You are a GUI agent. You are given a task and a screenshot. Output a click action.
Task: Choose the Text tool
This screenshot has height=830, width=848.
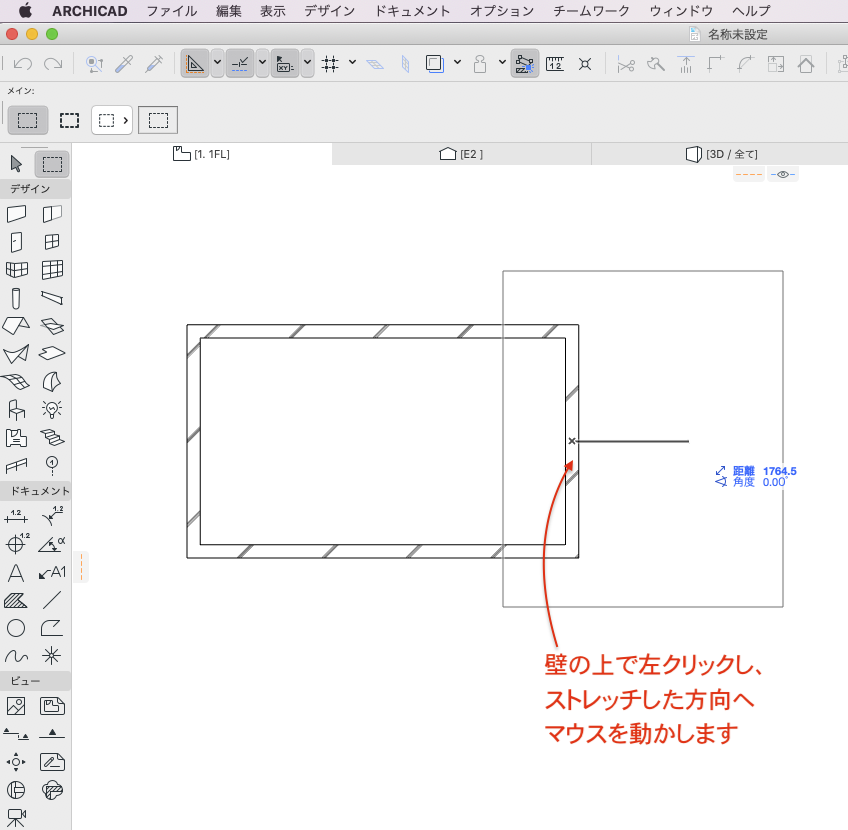pyautogui.click(x=16, y=573)
